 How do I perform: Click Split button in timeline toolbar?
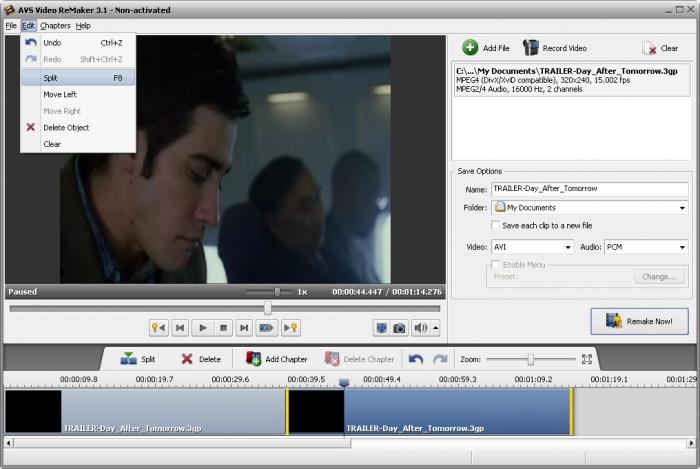138,359
